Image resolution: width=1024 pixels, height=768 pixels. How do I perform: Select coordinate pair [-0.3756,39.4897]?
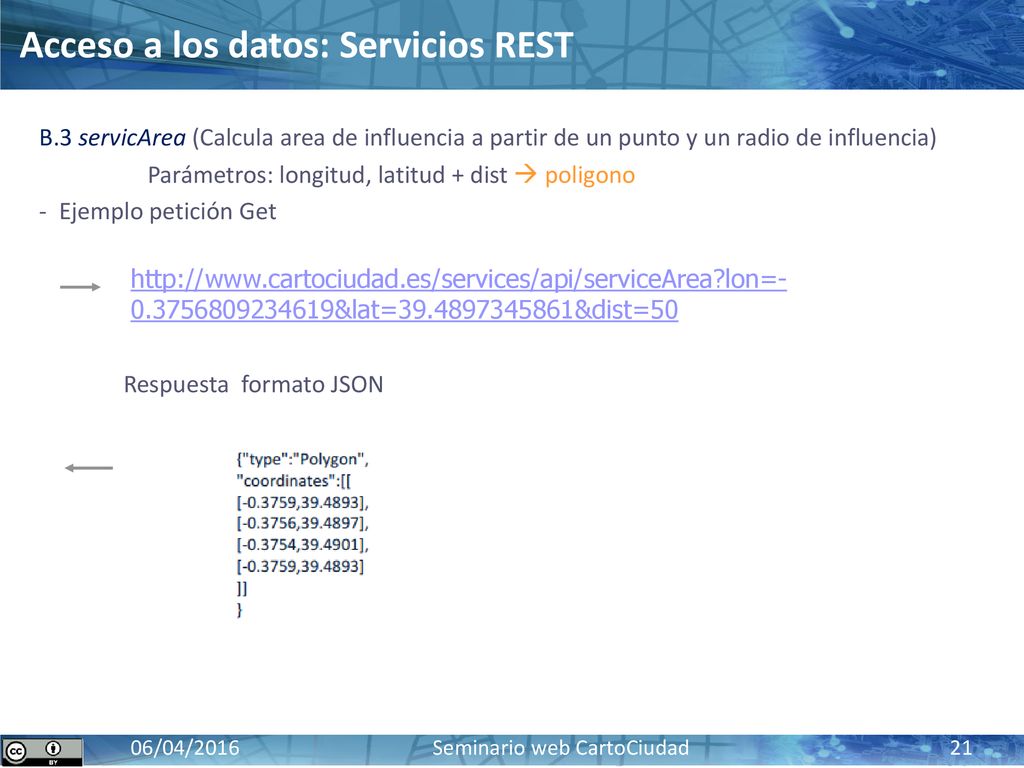pos(302,523)
